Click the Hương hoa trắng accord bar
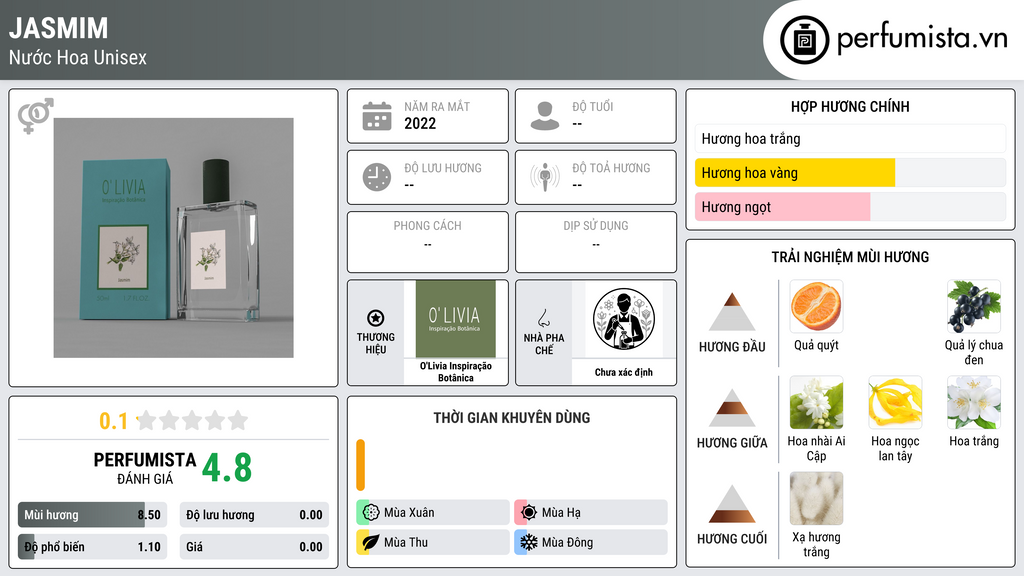Viewport: 1024px width, 576px height. tap(850, 138)
